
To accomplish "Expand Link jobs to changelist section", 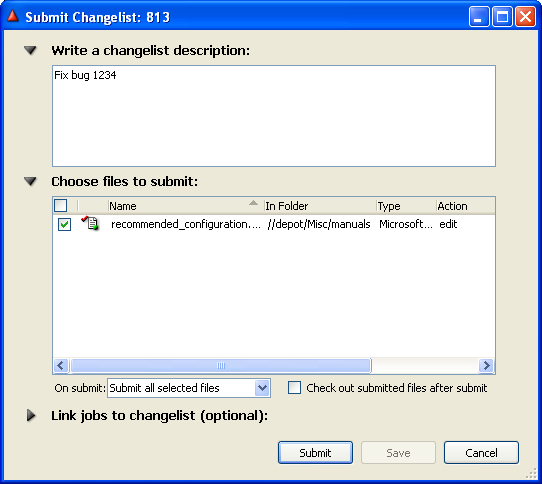I will pyautogui.click(x=31, y=416).
